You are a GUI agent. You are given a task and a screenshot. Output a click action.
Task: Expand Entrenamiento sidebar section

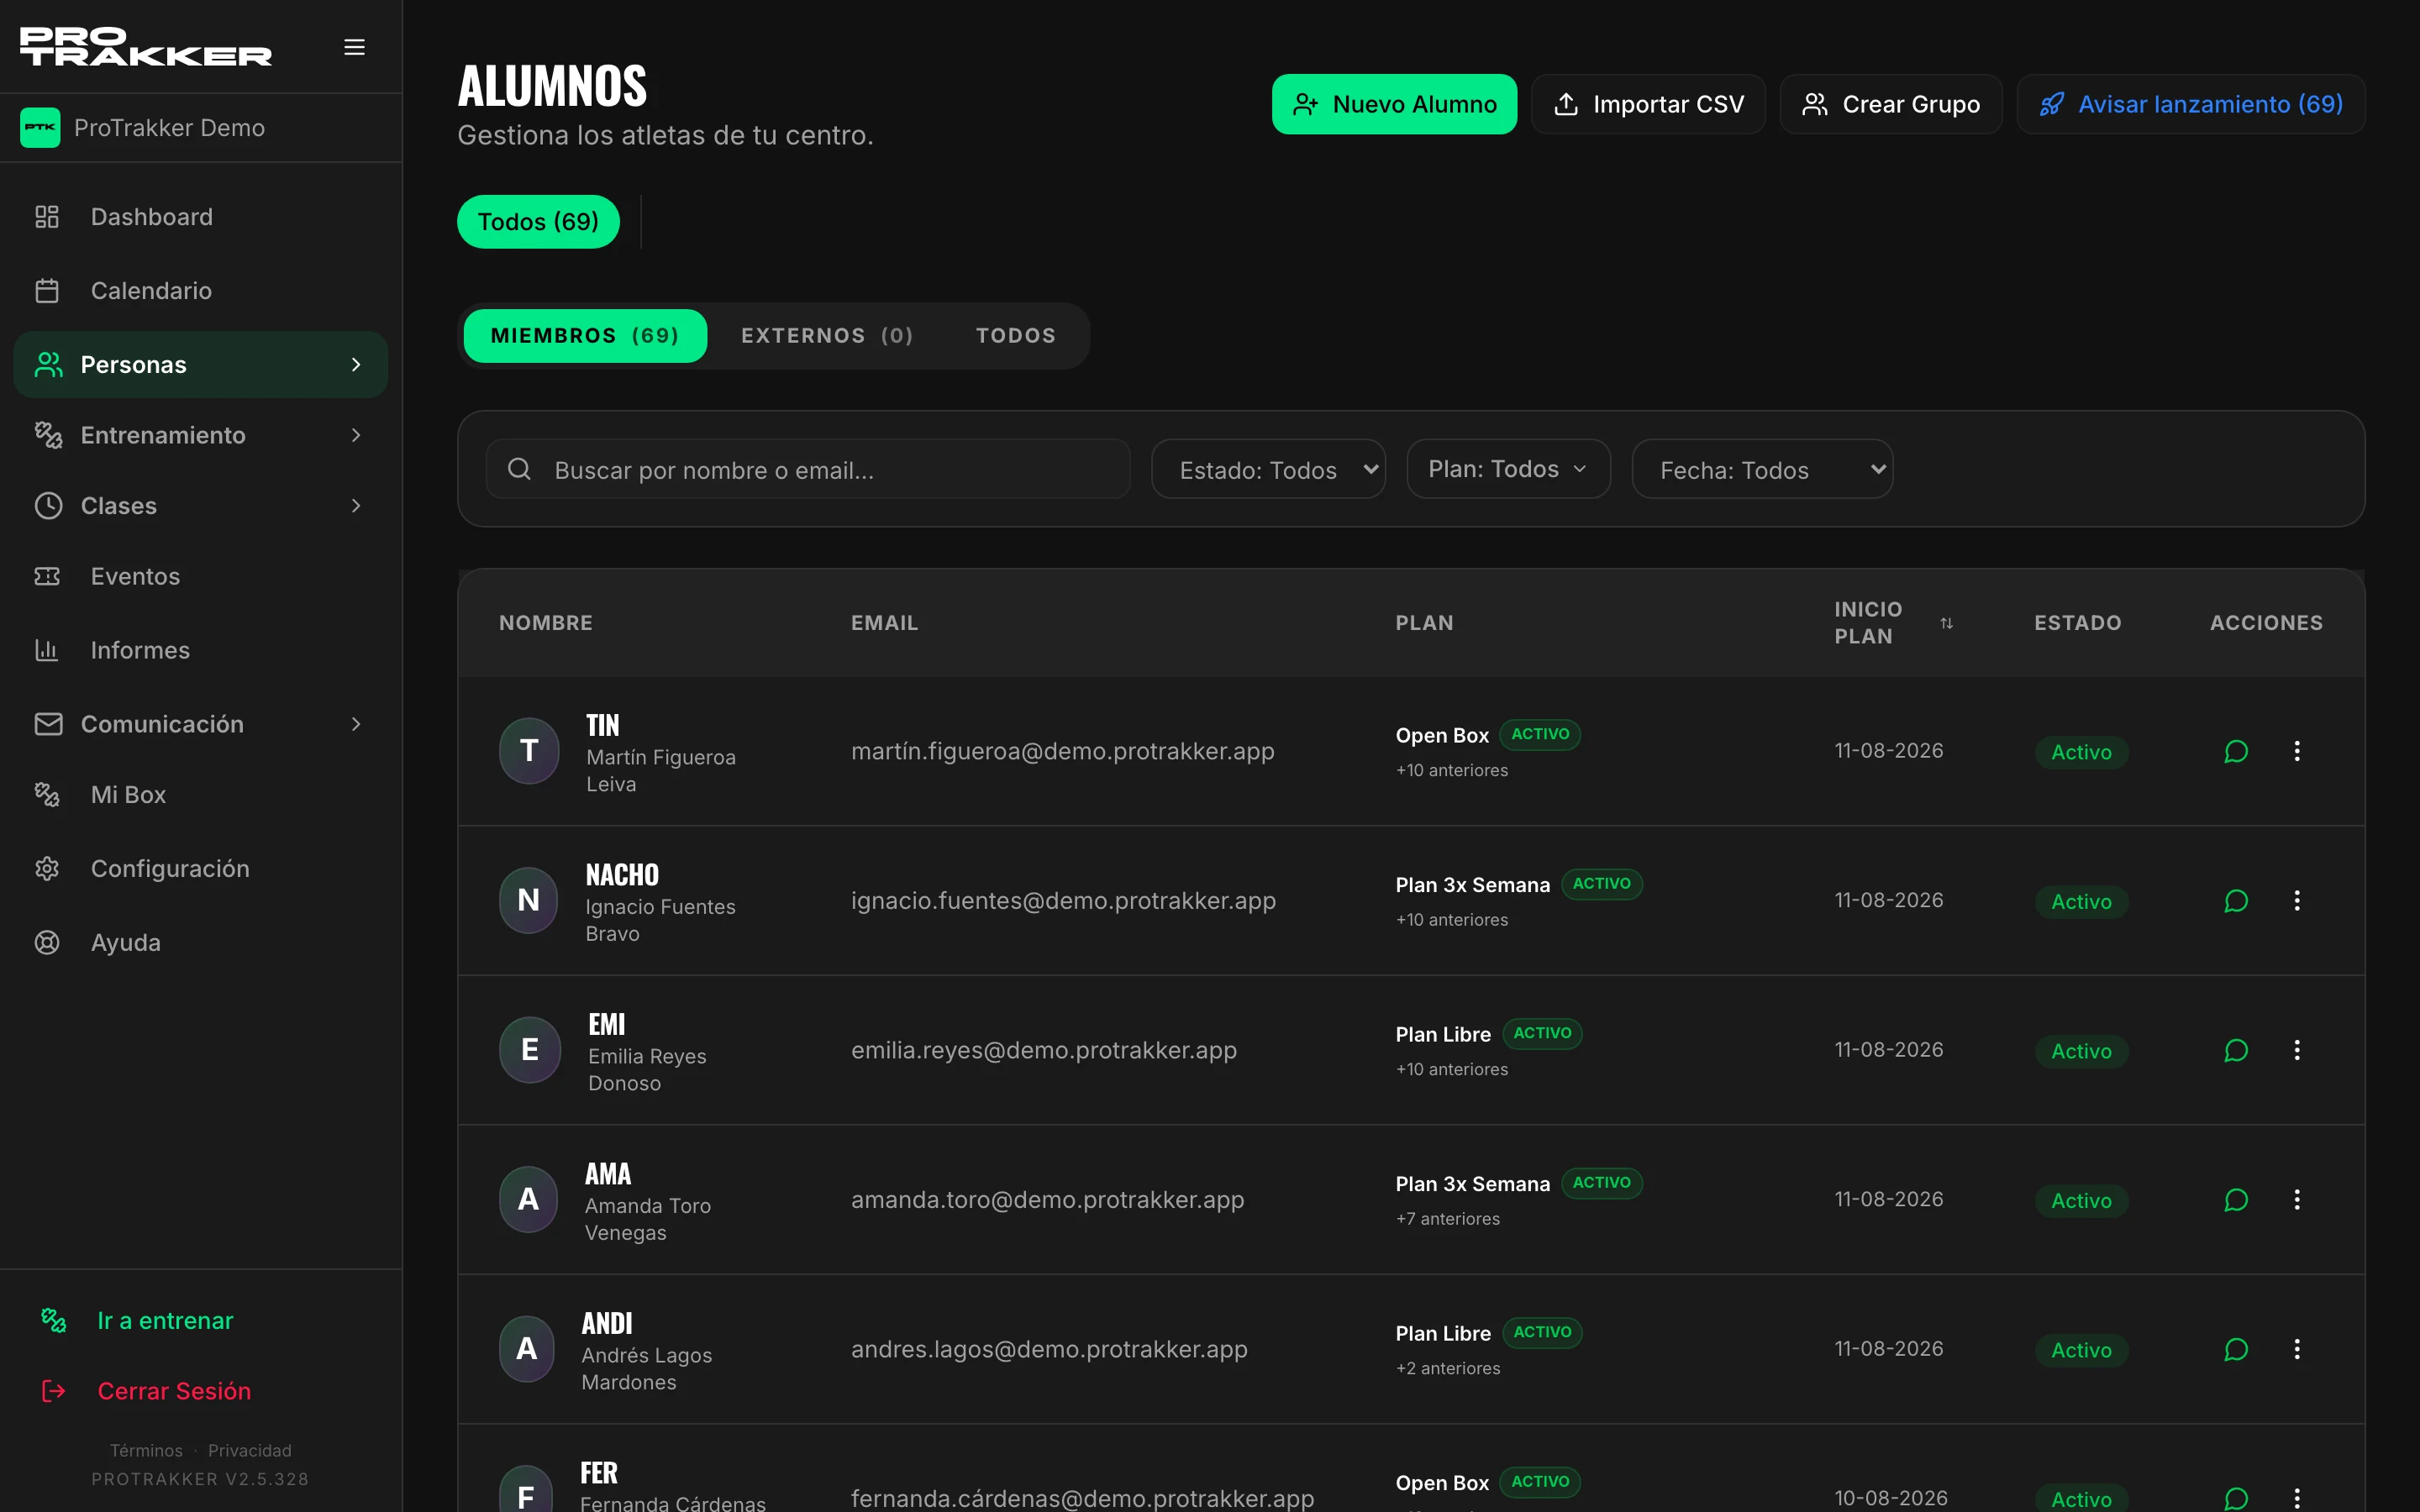click(201, 435)
